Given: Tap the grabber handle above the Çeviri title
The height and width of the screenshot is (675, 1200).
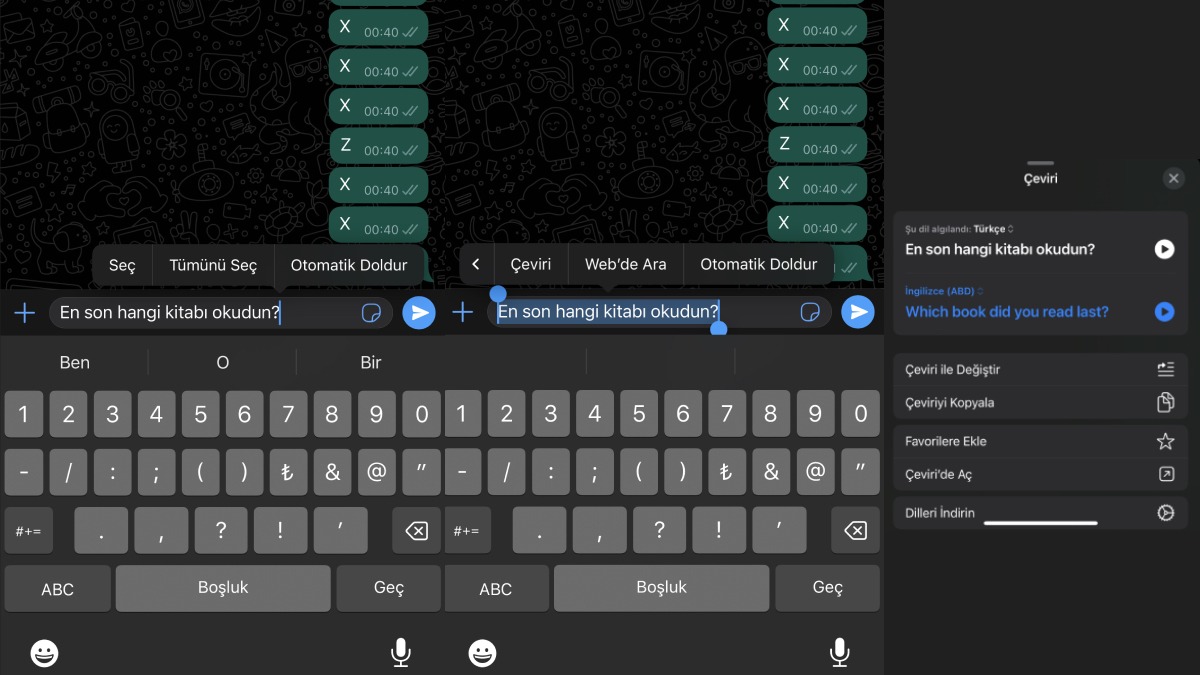Looking at the screenshot, I should (1040, 162).
